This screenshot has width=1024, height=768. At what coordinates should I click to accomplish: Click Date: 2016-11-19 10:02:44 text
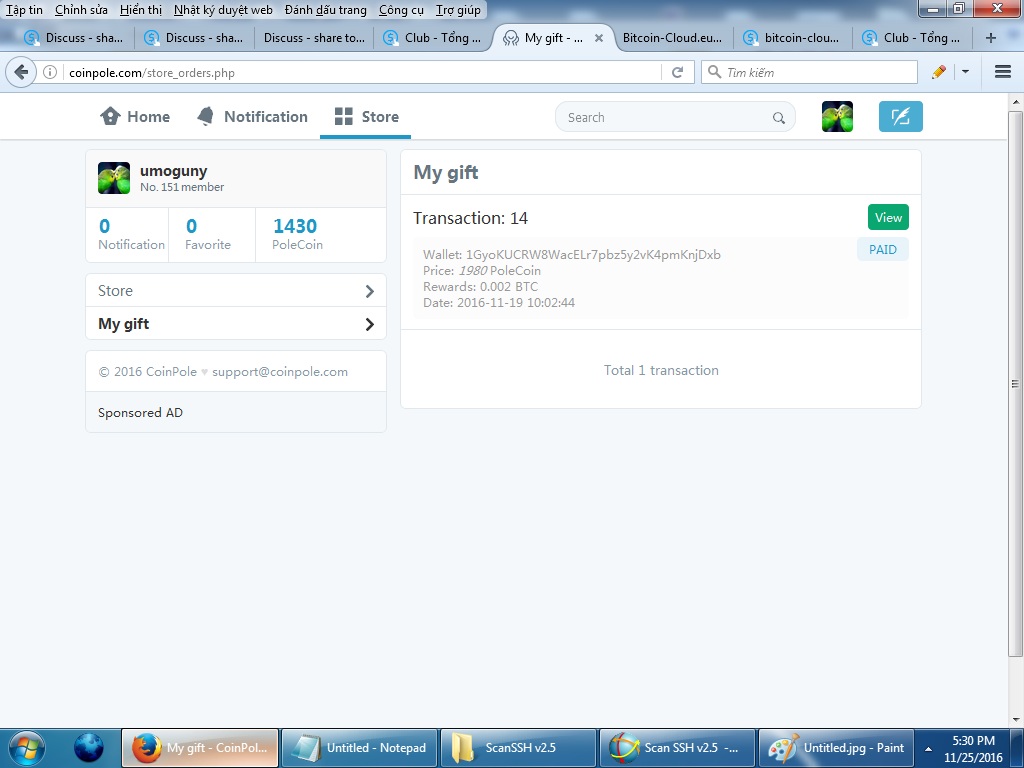[499, 302]
